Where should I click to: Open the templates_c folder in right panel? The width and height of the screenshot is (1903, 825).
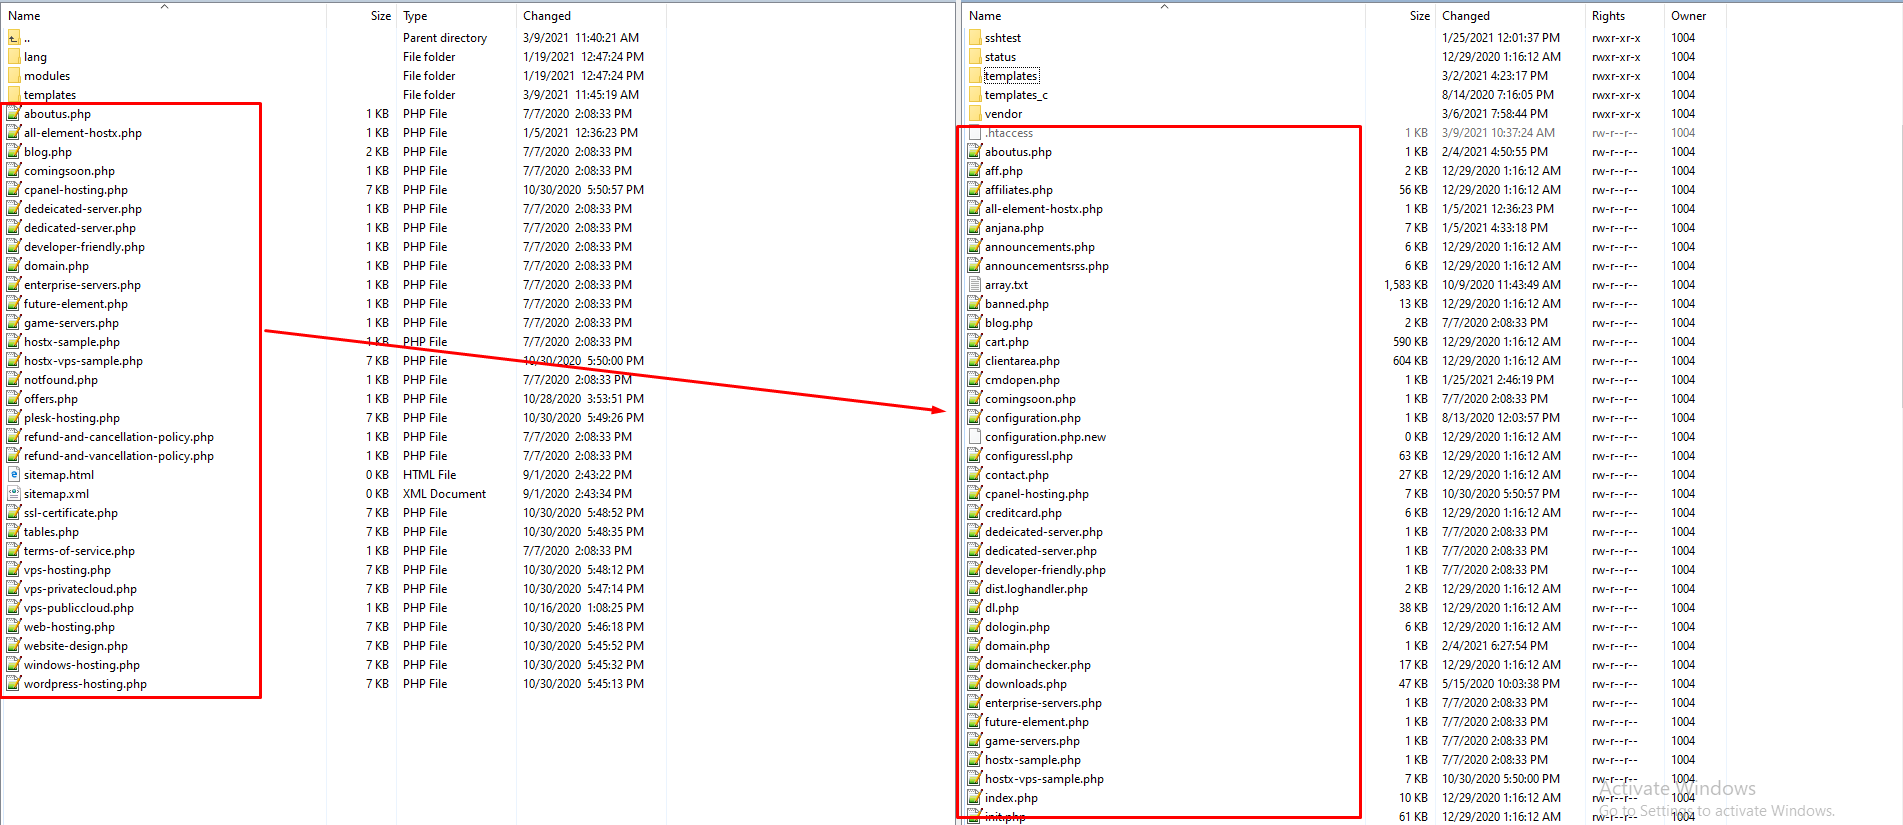click(x=1015, y=95)
